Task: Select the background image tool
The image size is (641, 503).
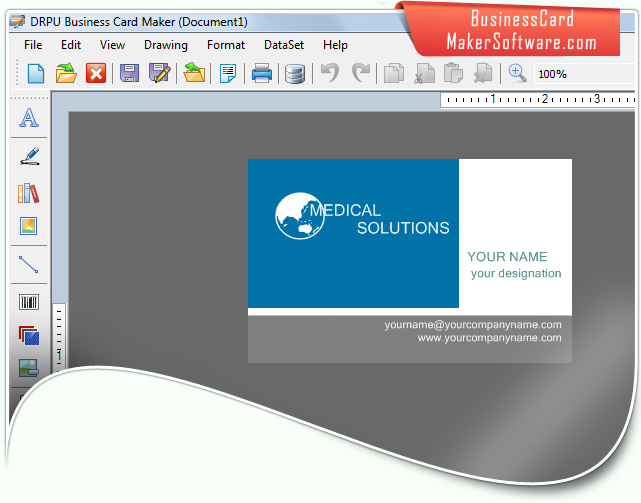Action: (x=29, y=368)
